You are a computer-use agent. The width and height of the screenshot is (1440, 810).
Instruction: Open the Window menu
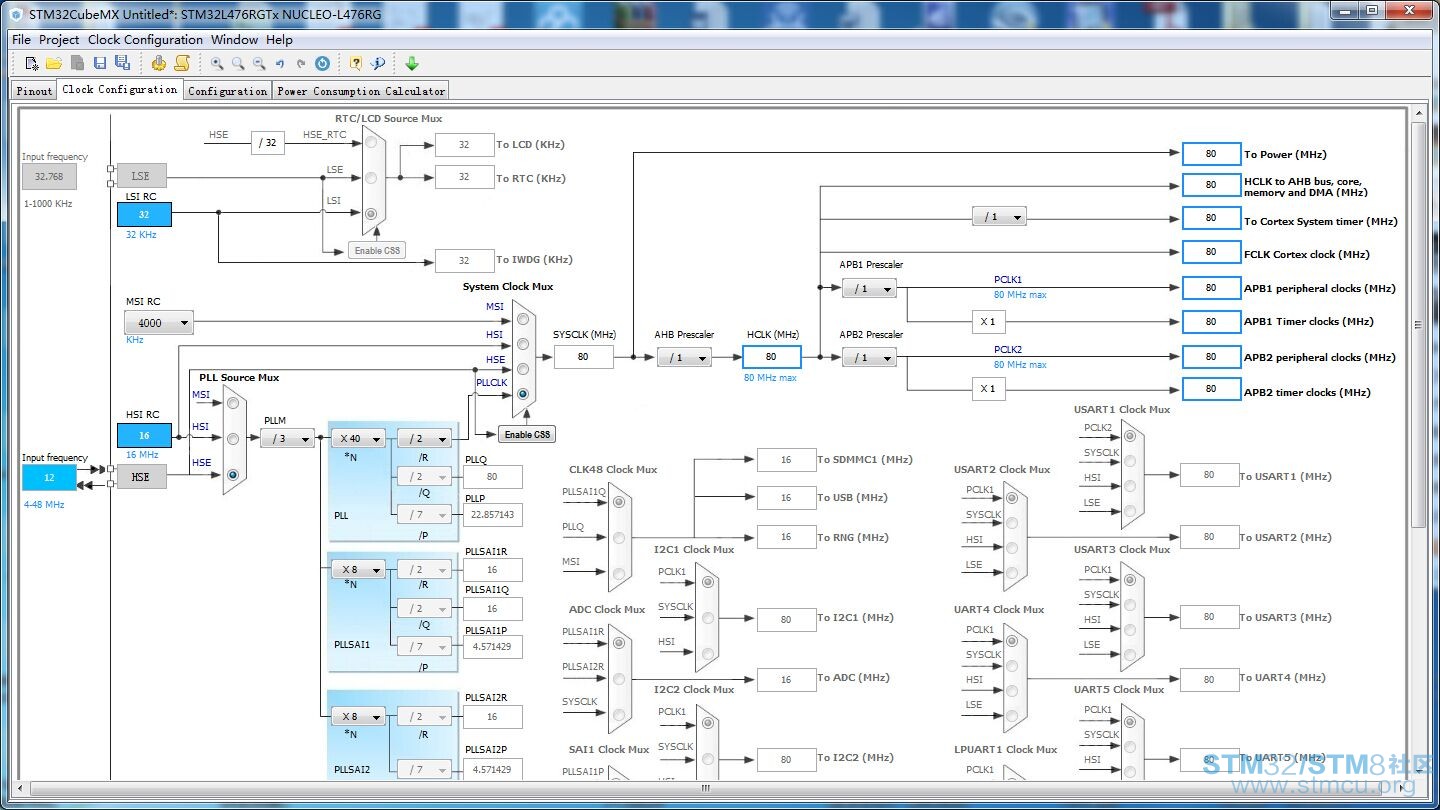tap(234, 40)
